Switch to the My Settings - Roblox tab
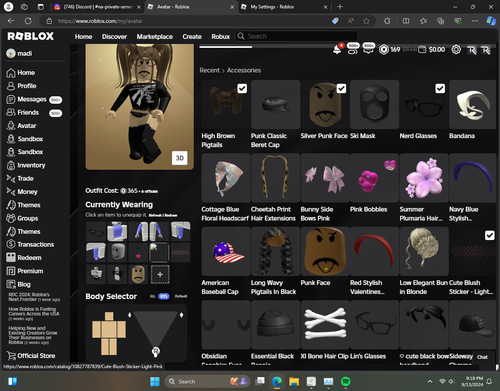The width and height of the screenshot is (500, 391). click(x=284, y=7)
